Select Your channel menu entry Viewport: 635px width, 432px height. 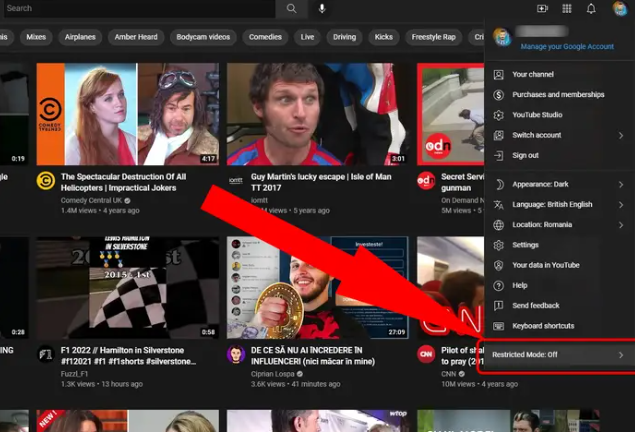(560, 74)
